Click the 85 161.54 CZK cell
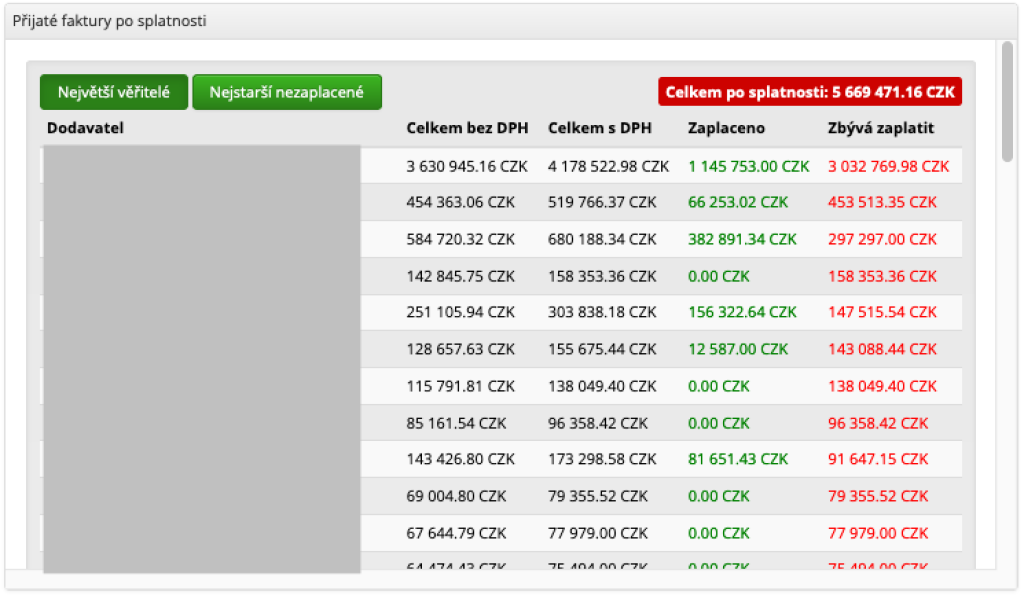The image size is (1024, 599). point(456,423)
